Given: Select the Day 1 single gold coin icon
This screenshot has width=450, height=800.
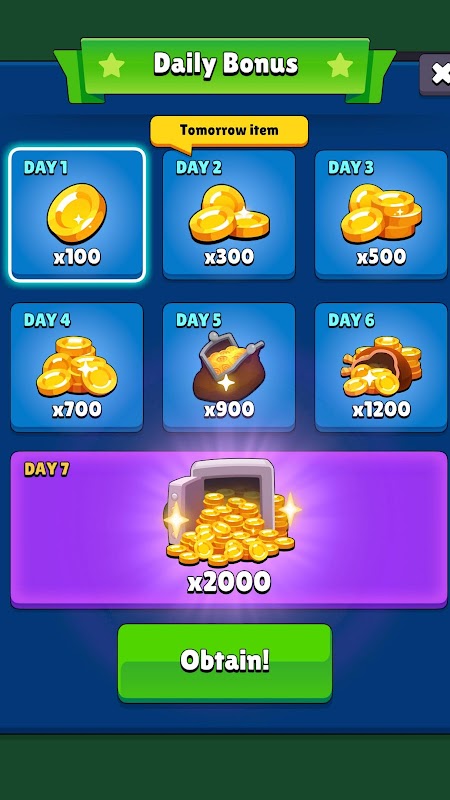Looking at the screenshot, I should point(77,213).
